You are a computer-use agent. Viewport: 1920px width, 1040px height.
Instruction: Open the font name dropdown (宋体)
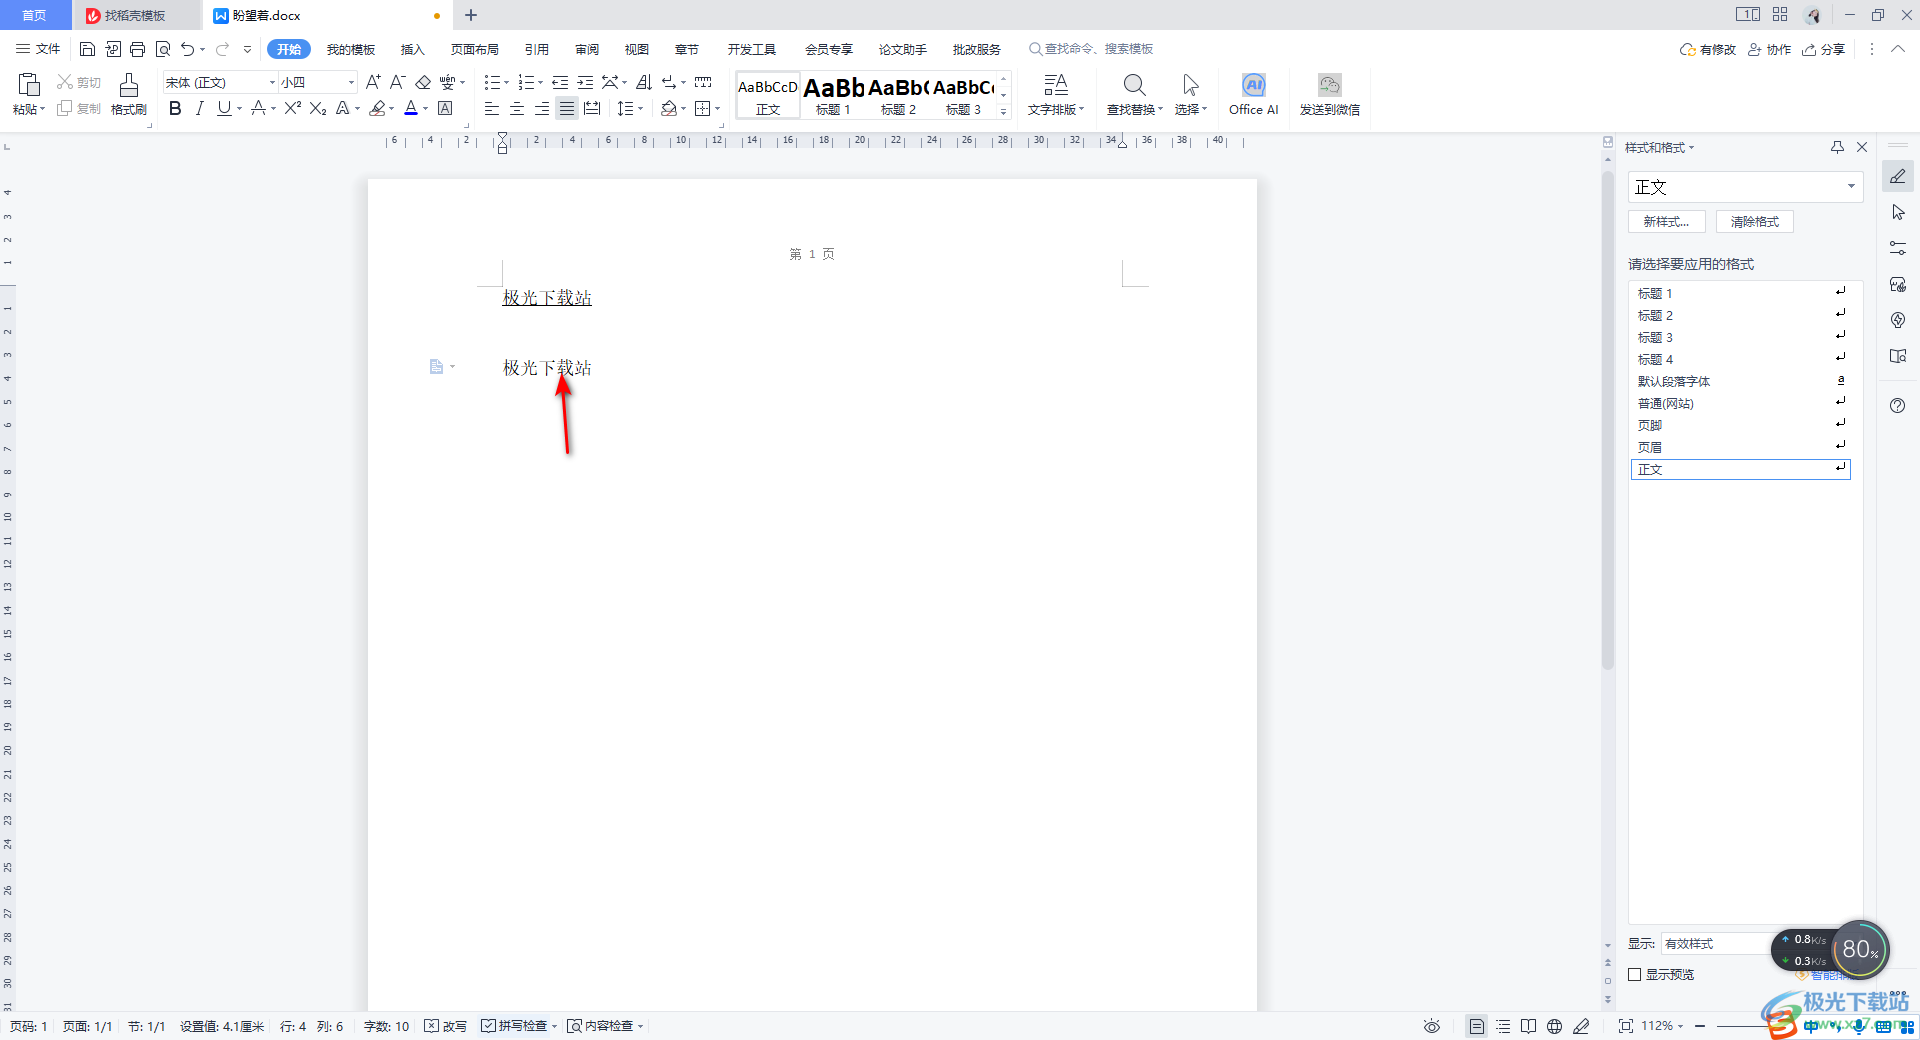point(272,82)
